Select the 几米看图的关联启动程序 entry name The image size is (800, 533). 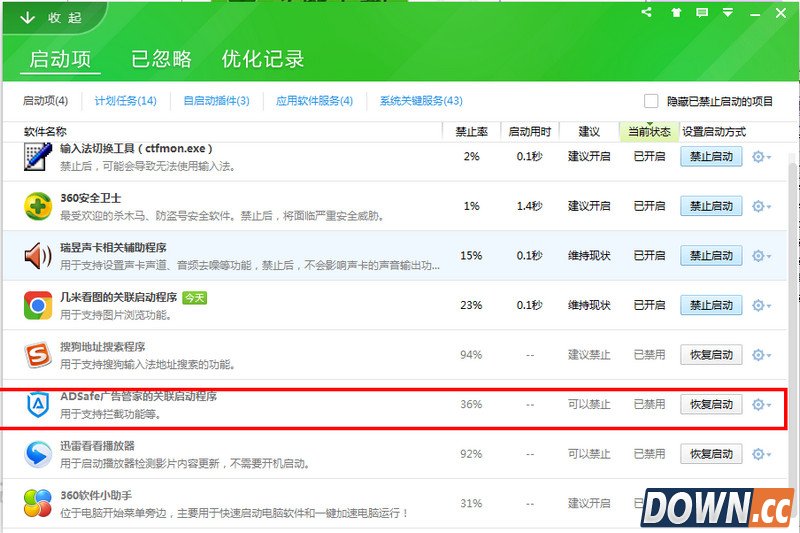click(x=118, y=297)
